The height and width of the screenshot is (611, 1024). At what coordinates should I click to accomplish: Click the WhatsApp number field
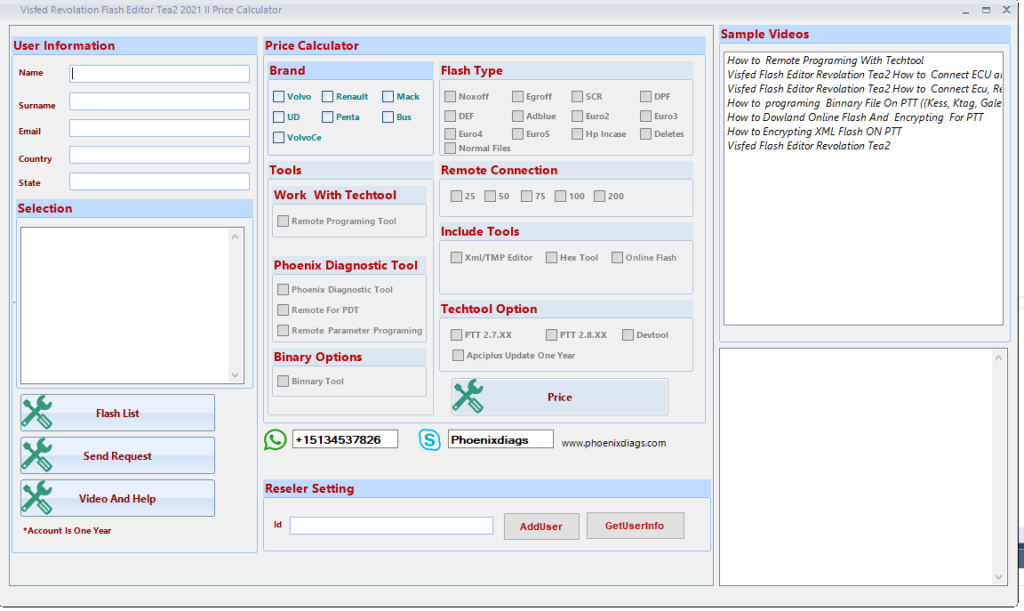[345, 439]
